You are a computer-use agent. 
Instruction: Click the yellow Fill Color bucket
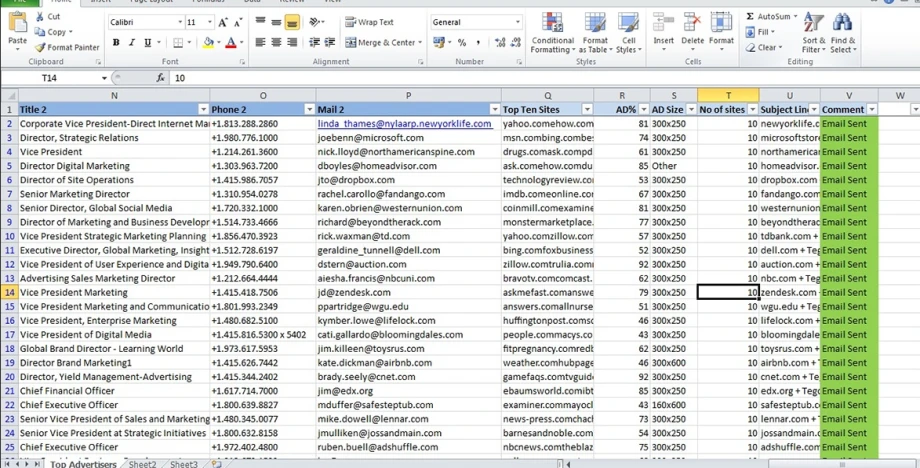point(207,43)
